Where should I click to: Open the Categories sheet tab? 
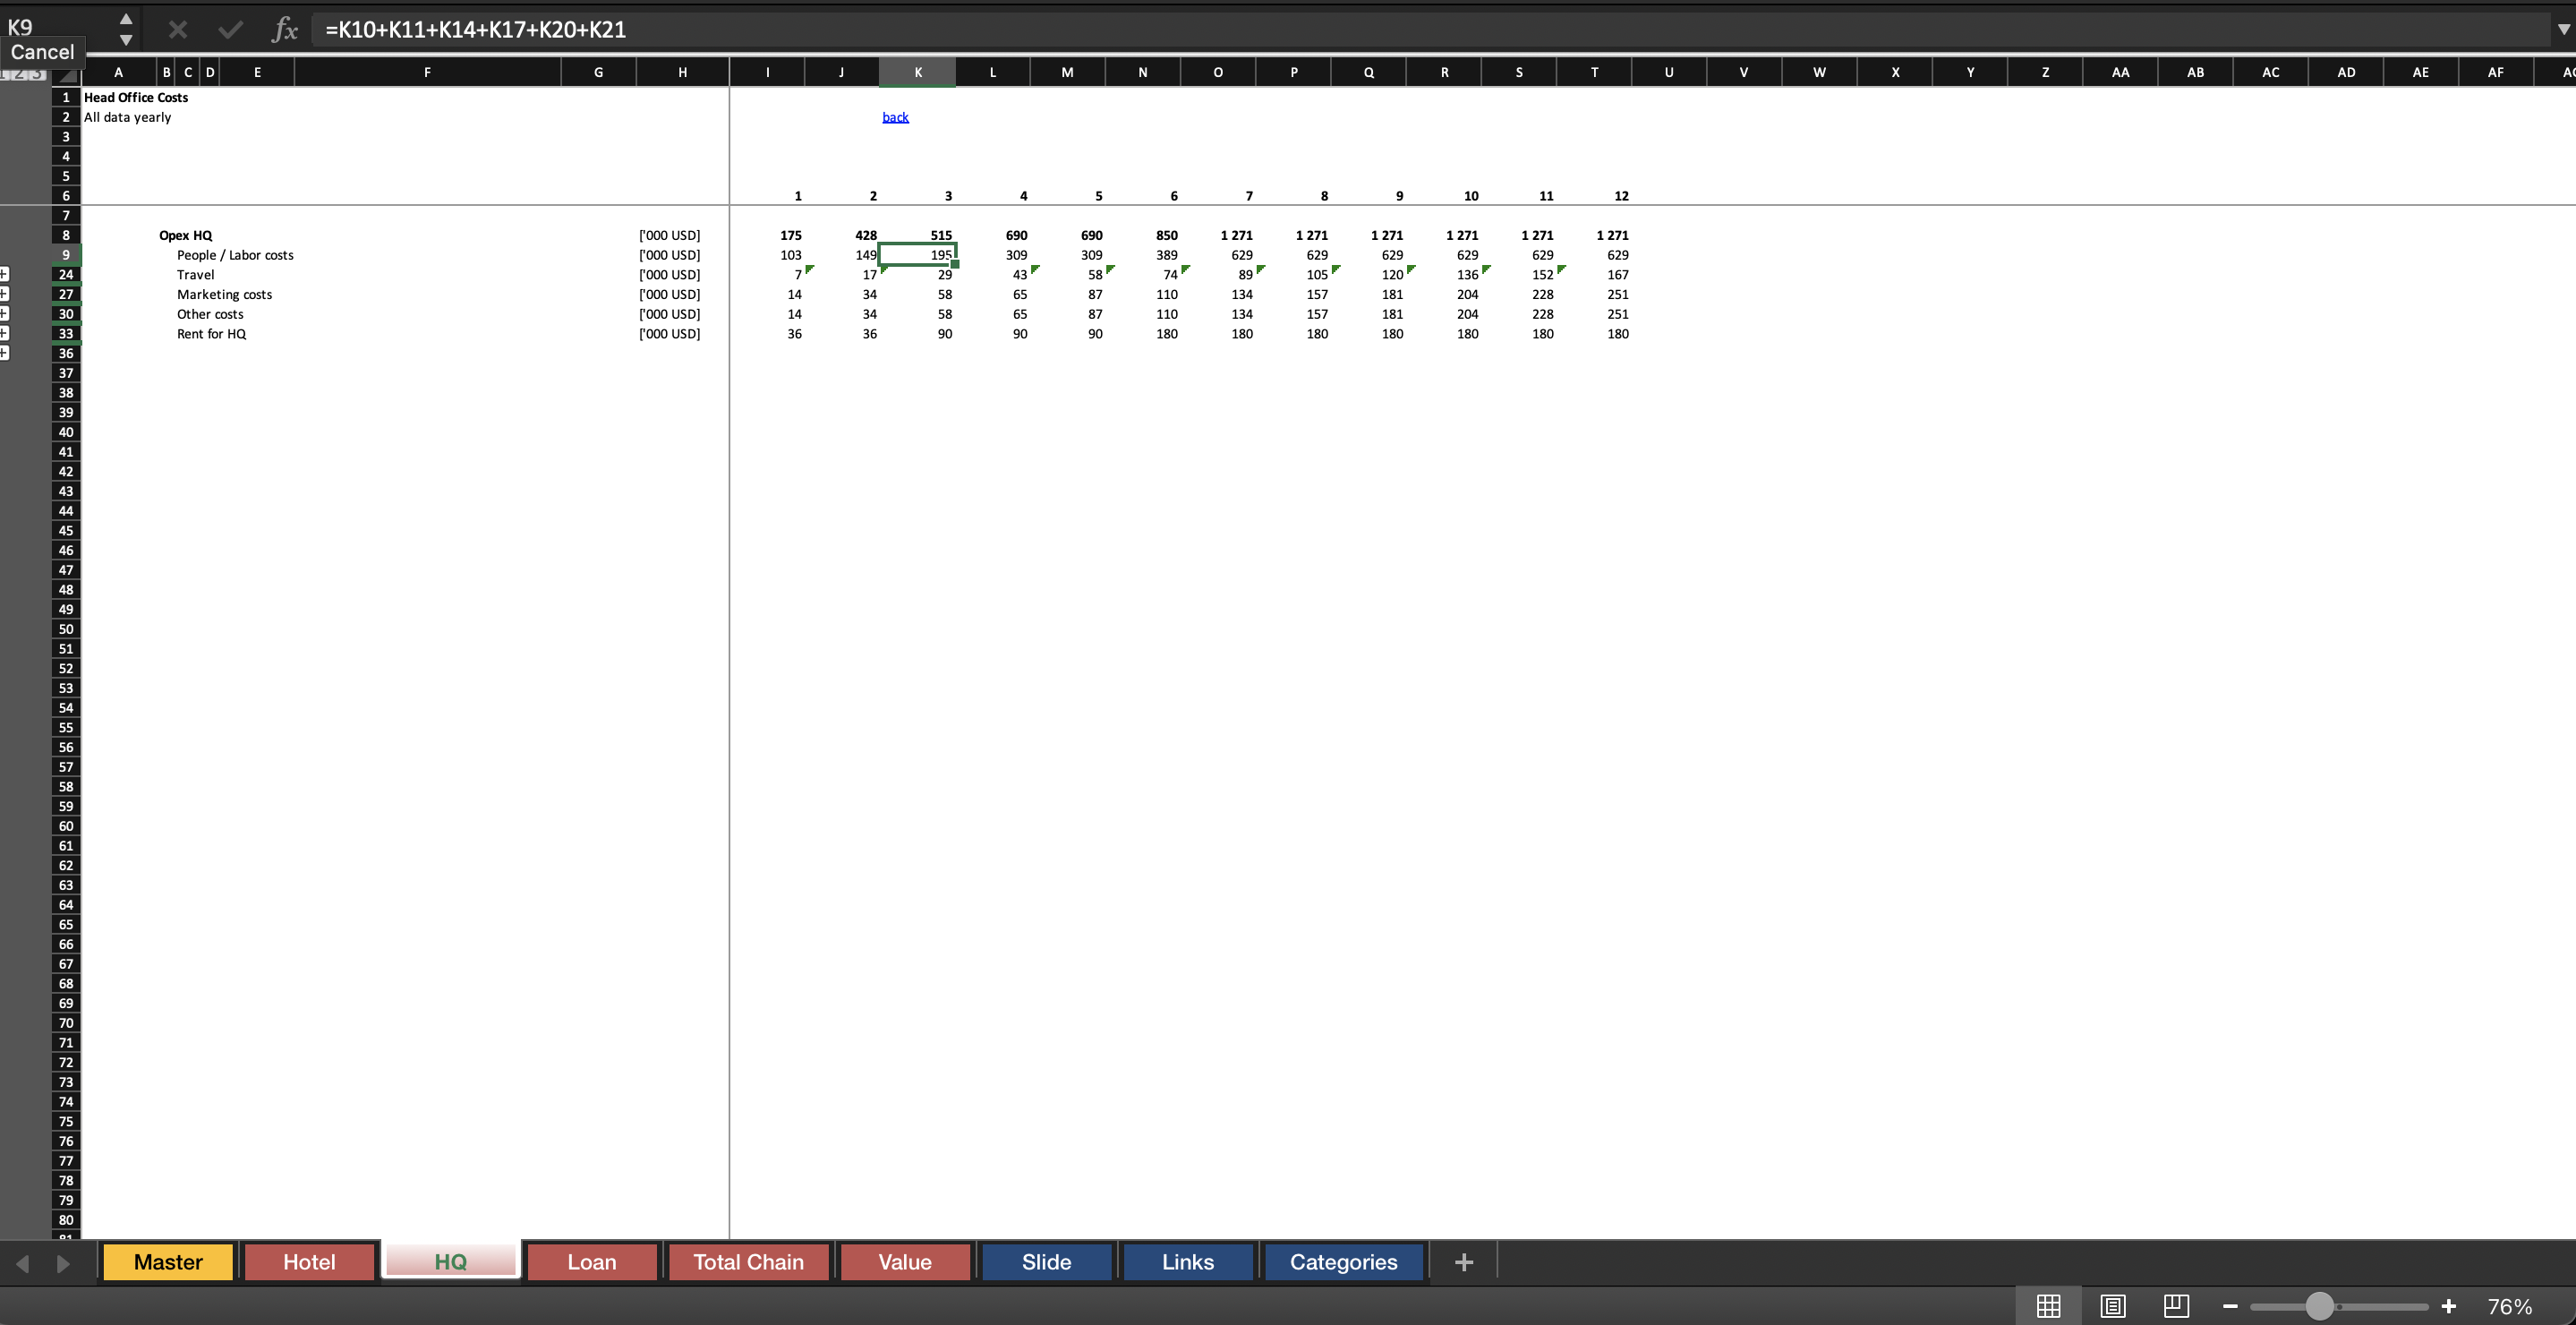[1343, 1262]
